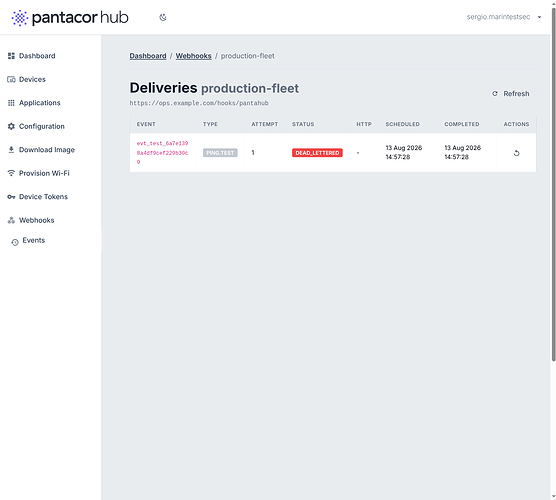Click the Configuration gear icon
The height and width of the screenshot is (500, 556).
11,126
